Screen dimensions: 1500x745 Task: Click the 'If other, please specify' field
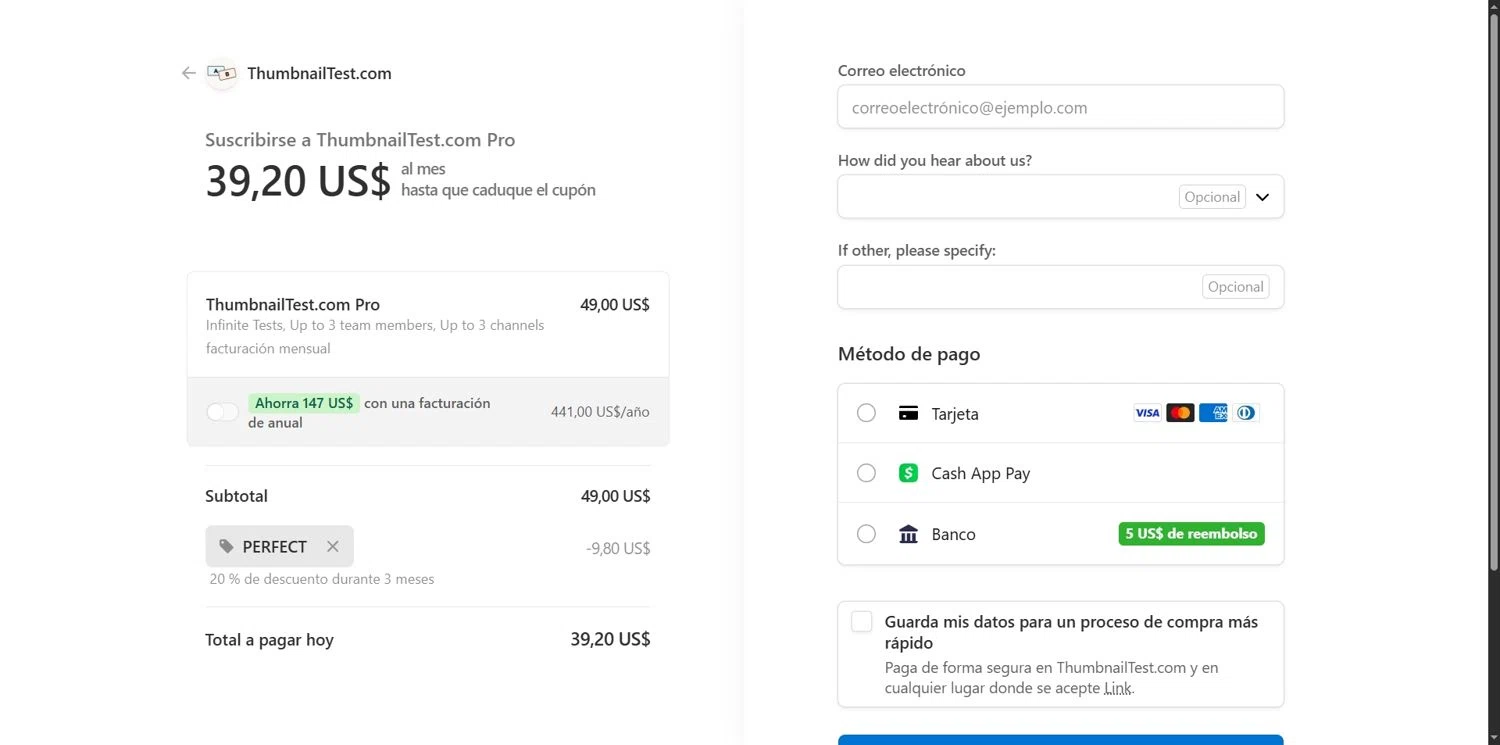coord(1060,287)
